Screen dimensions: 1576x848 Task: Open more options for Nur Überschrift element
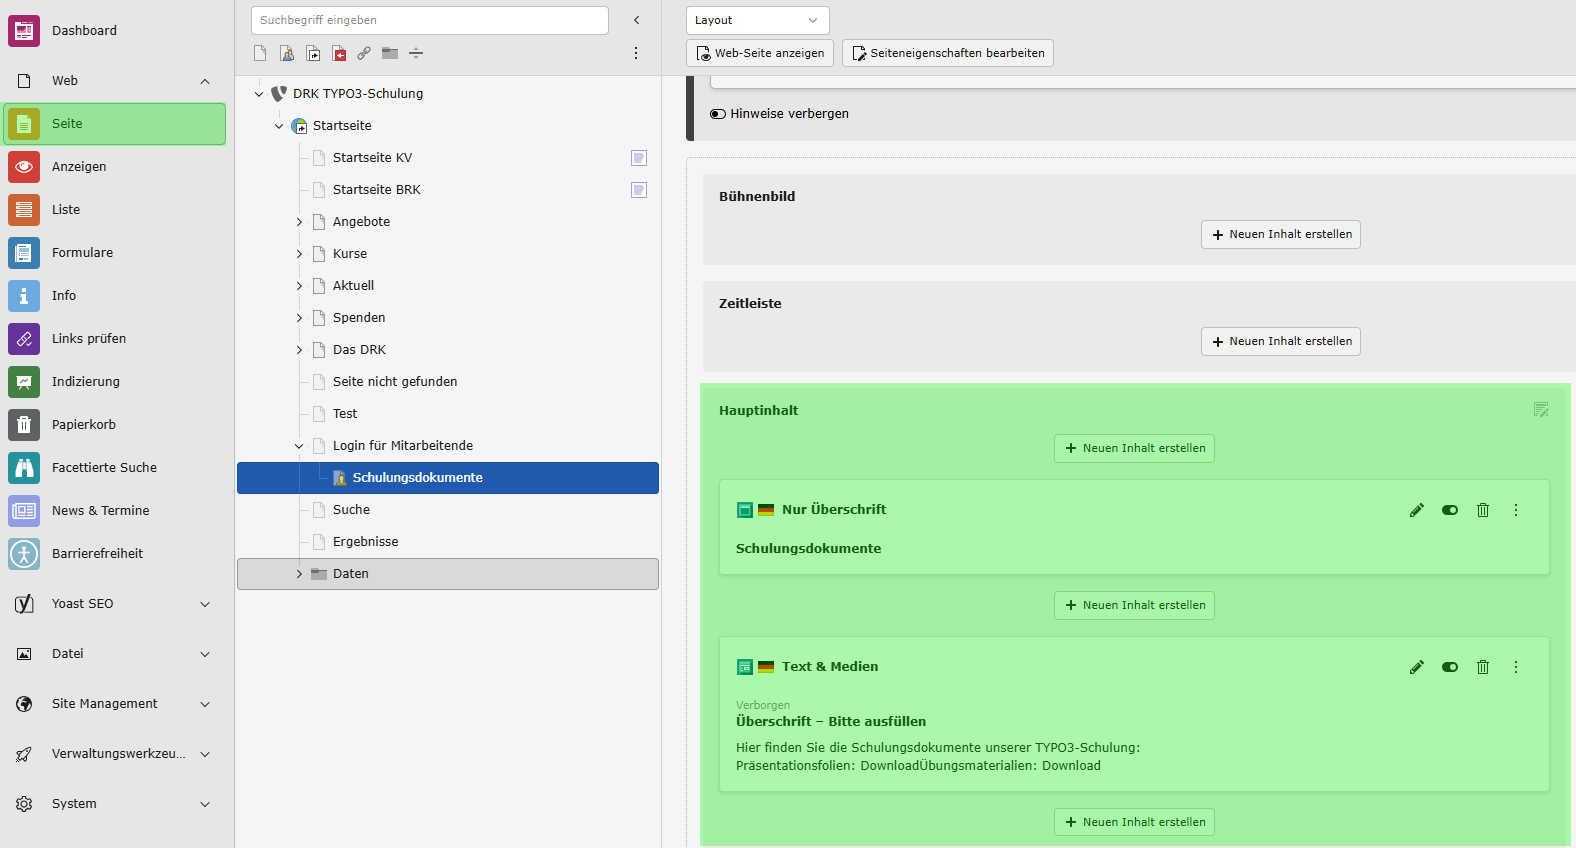click(x=1516, y=510)
